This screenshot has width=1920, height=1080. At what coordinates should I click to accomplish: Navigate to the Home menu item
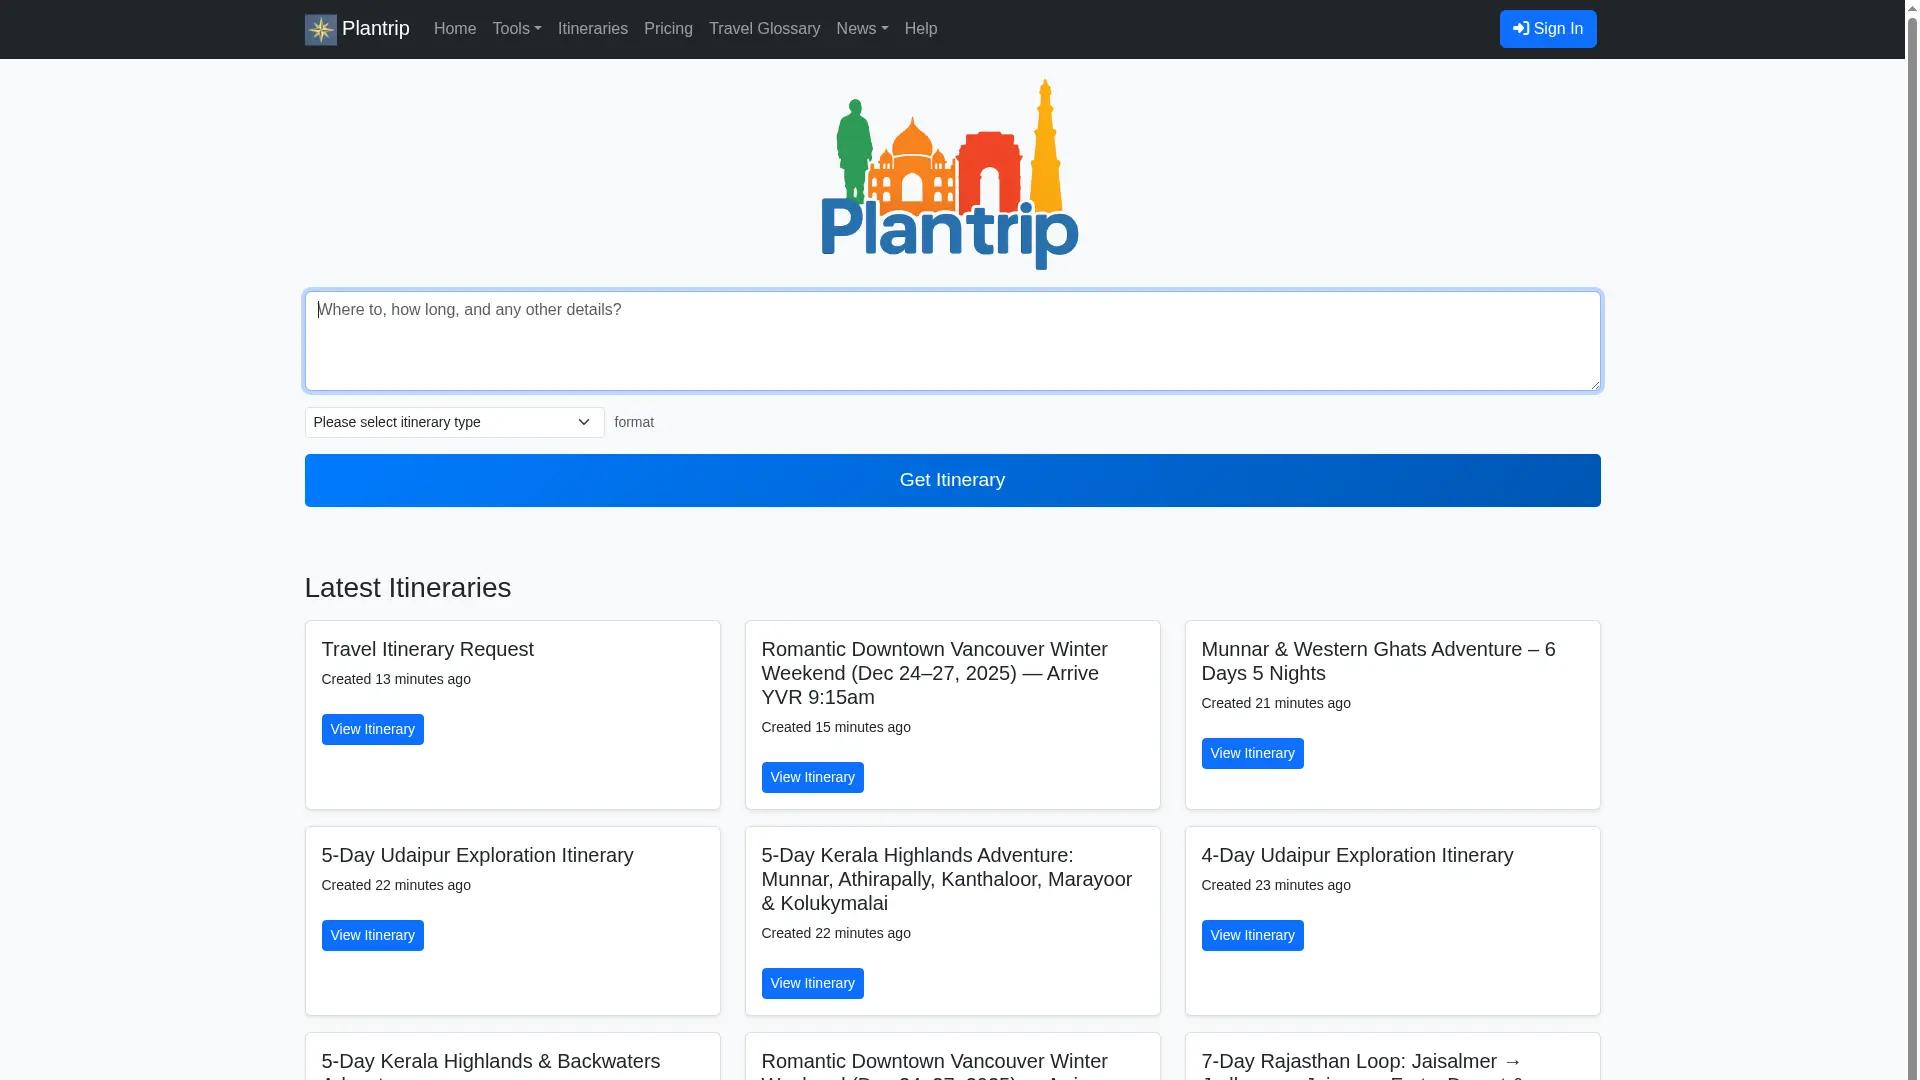(454, 29)
